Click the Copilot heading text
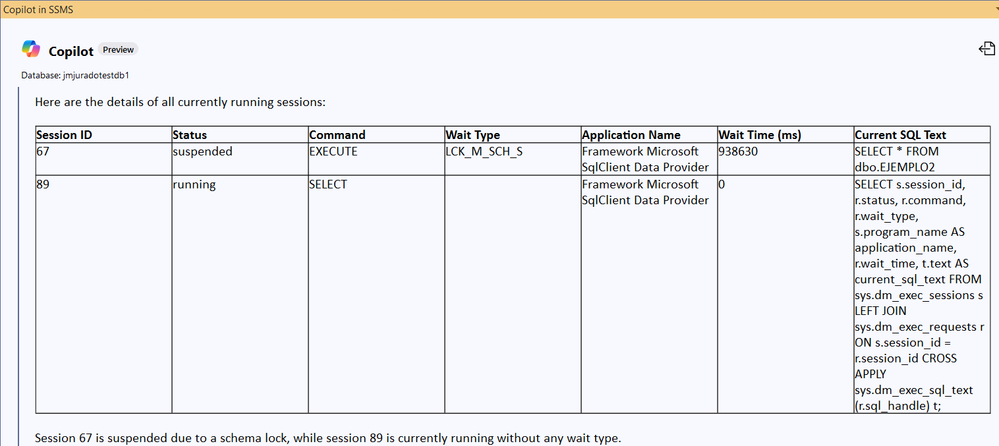Viewport: 999px width, 446px height. pos(71,51)
